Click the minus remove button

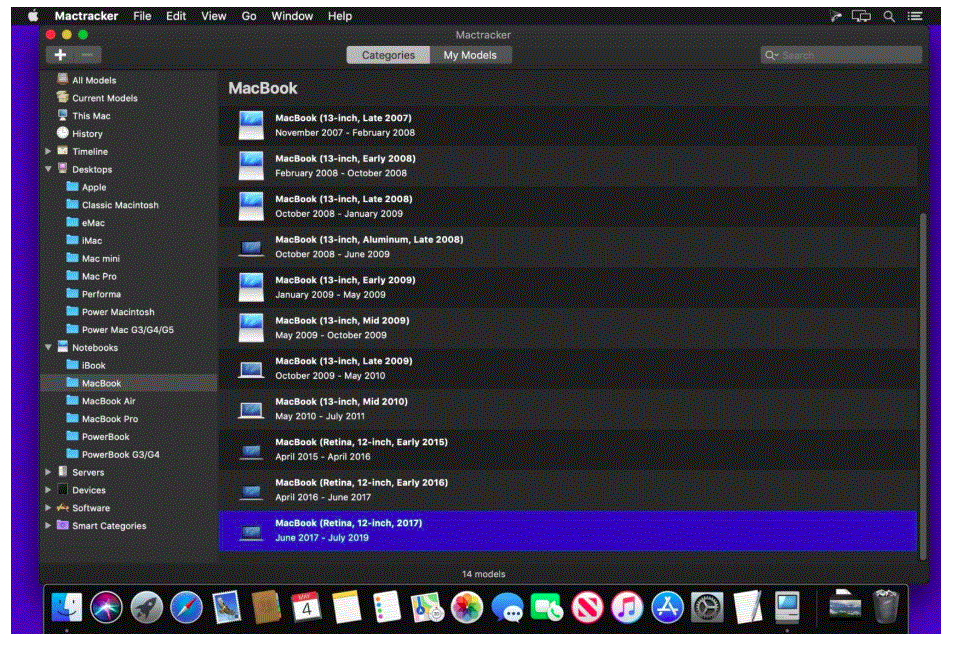(x=88, y=55)
